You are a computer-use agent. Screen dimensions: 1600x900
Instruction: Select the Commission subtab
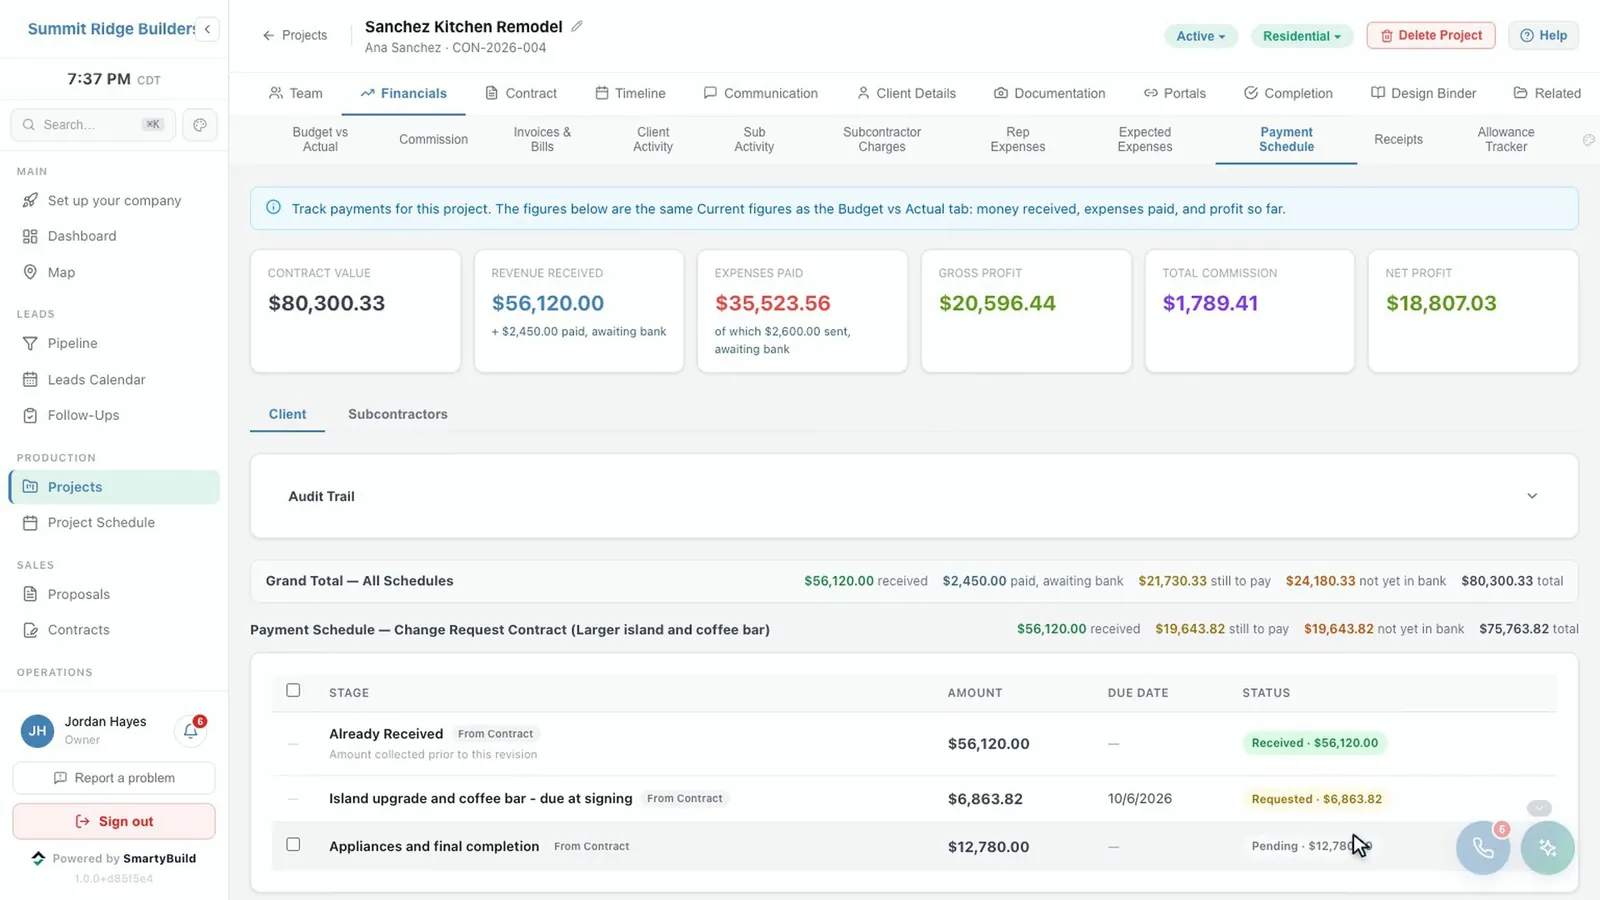[433, 139]
